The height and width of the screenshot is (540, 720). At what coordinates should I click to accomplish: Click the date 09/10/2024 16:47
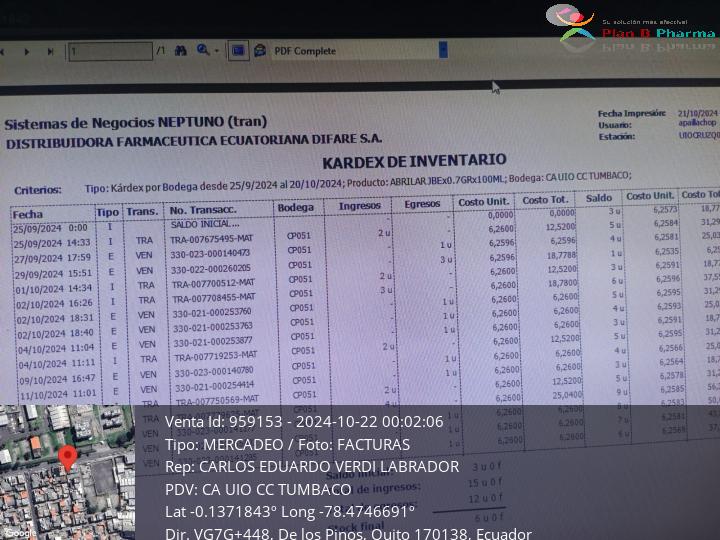[56, 379]
